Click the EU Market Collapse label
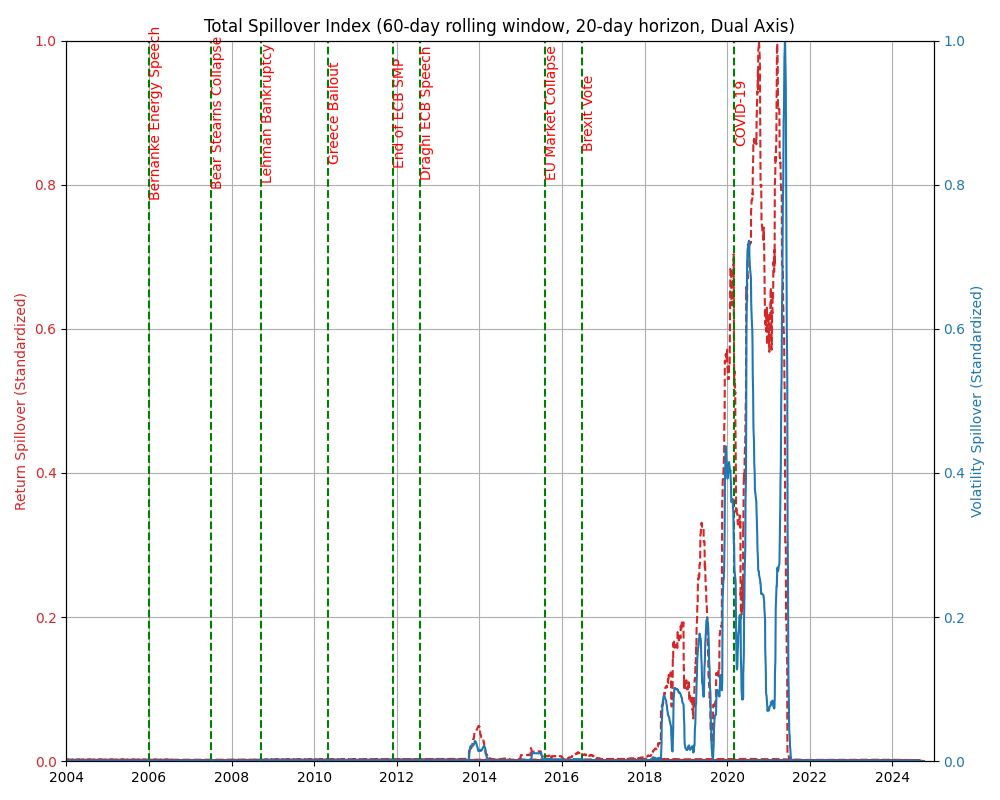 click(552, 113)
